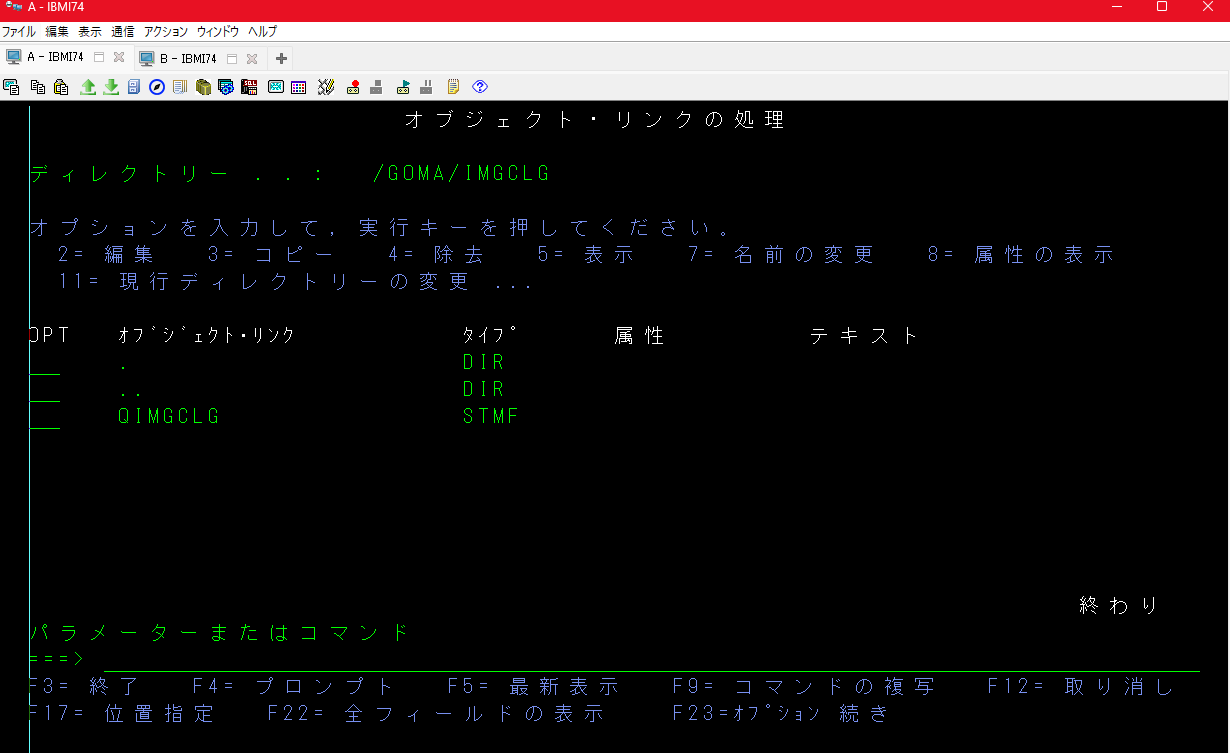Click the /GOMA/IMGCLG directory path

(461, 174)
